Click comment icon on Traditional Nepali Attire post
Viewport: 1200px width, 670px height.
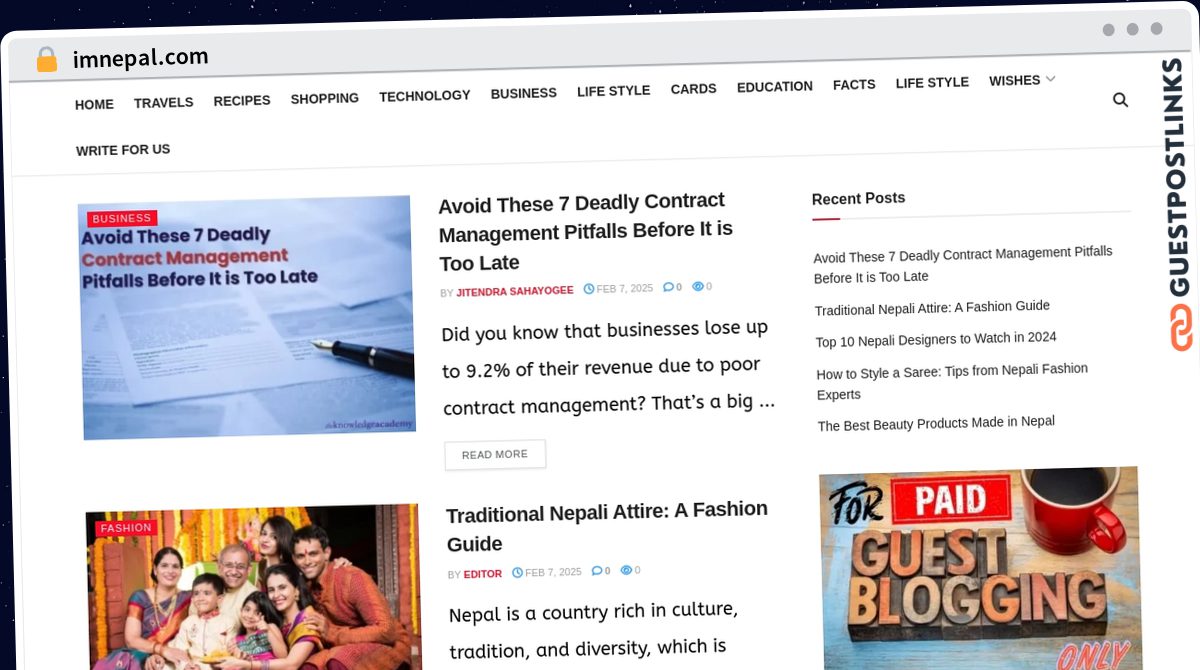click(597, 571)
